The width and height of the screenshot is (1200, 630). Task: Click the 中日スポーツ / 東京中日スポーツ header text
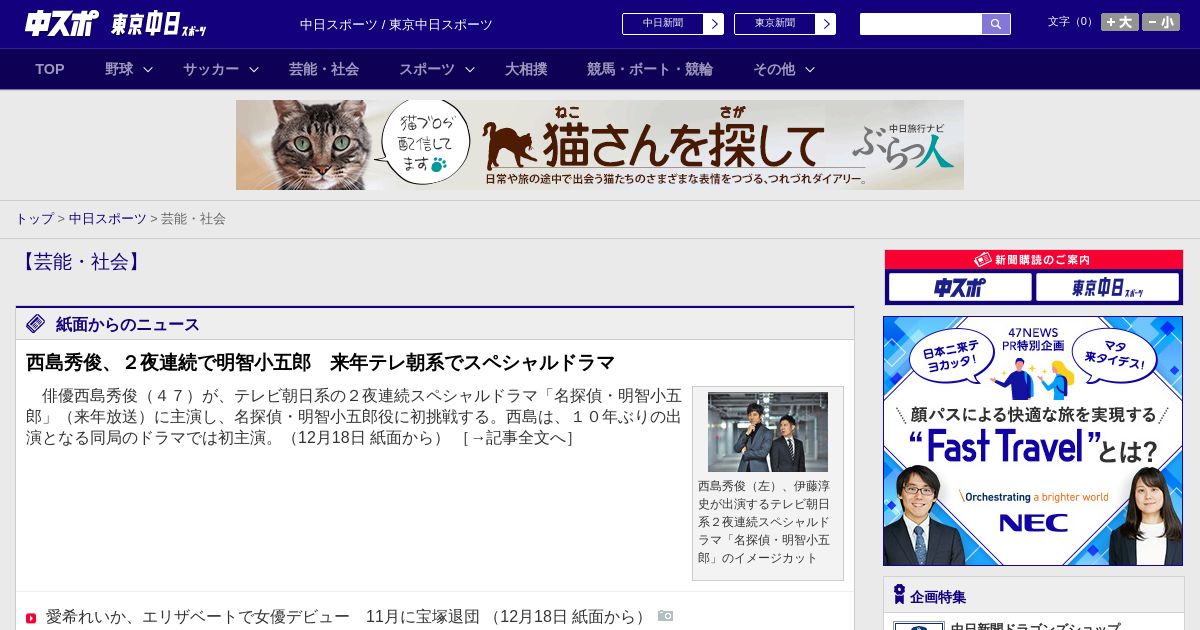(396, 25)
